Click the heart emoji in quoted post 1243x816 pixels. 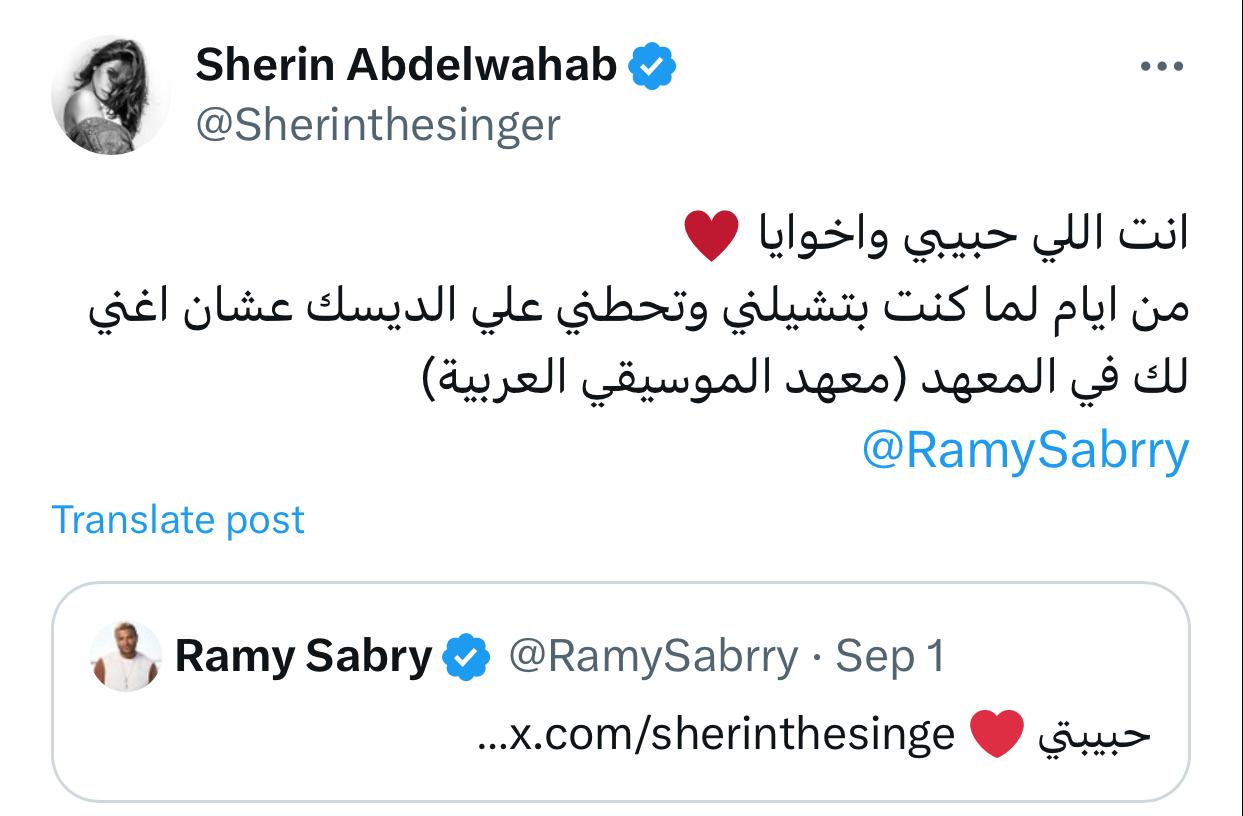point(997,736)
